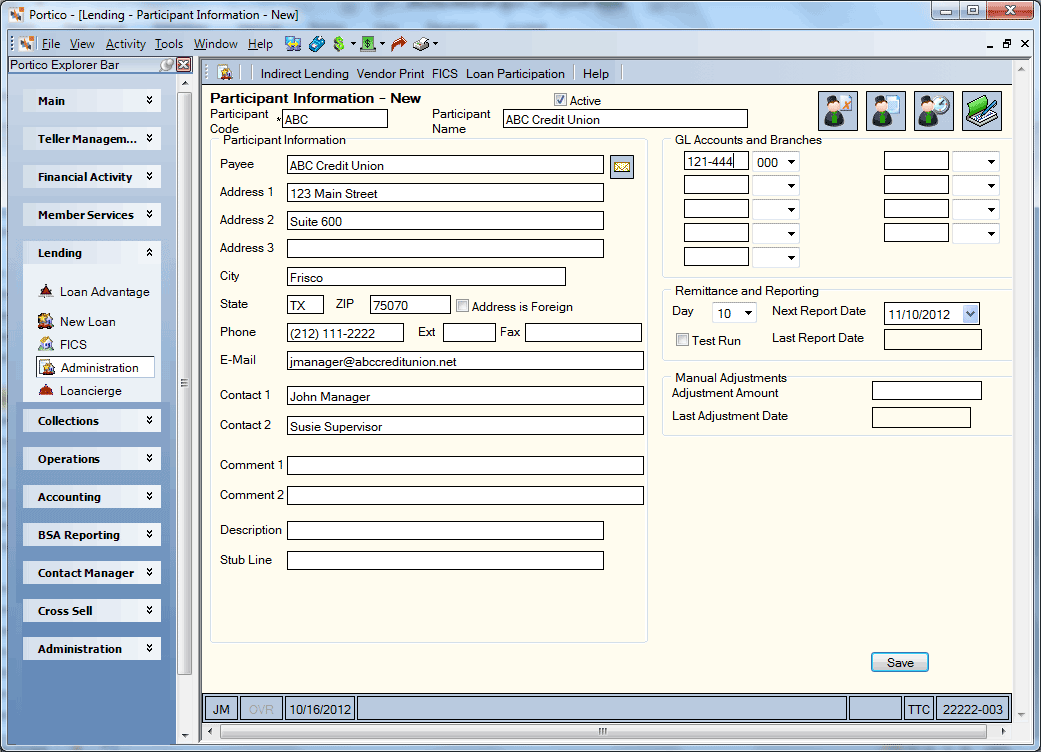The width and height of the screenshot is (1041, 752).
Task: Expand the Contact Manager section
Action: coord(92,573)
